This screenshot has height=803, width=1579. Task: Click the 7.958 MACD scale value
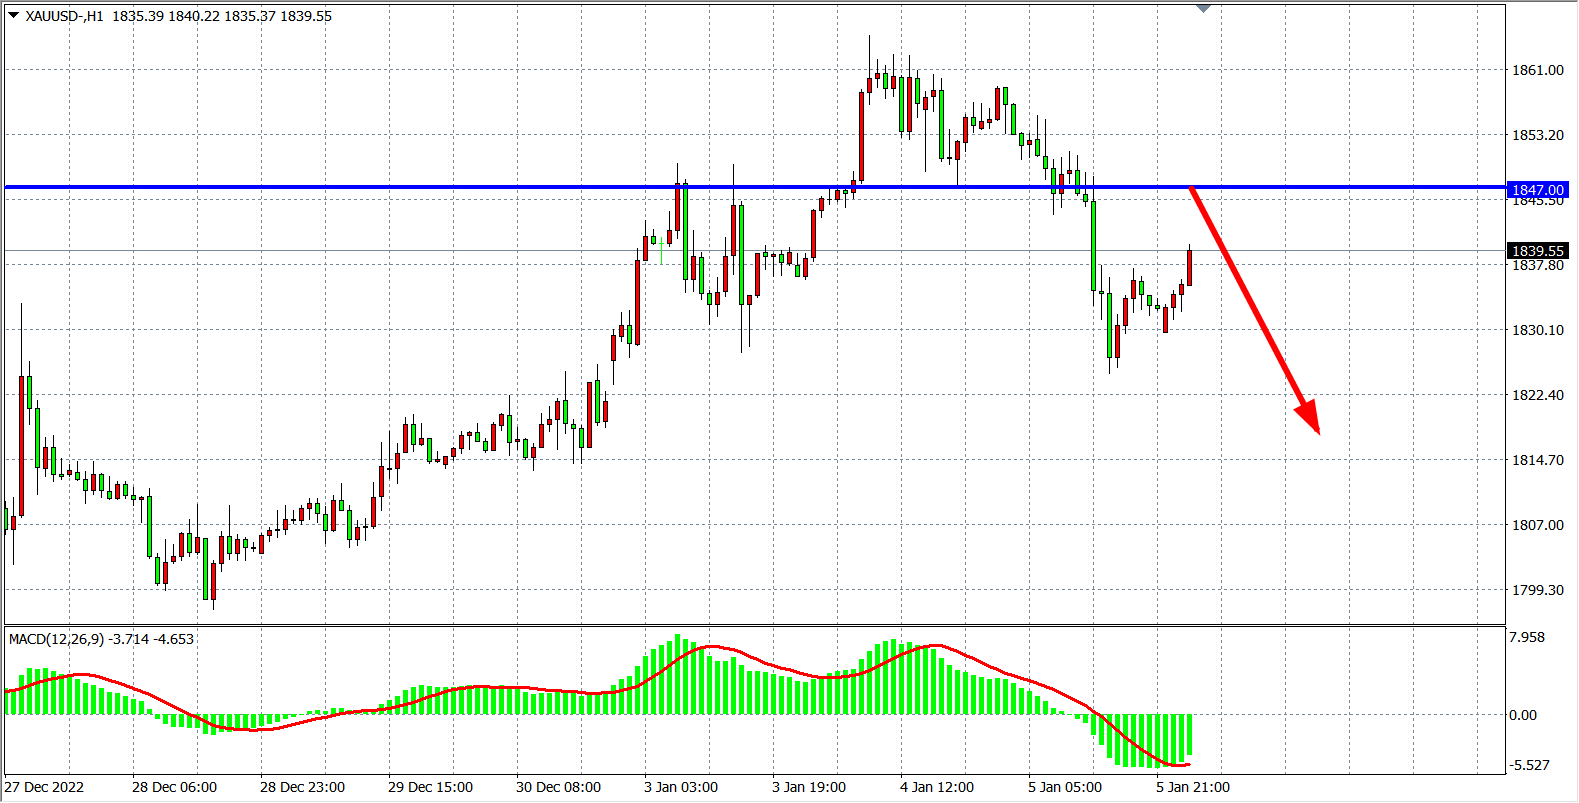[1527, 637]
